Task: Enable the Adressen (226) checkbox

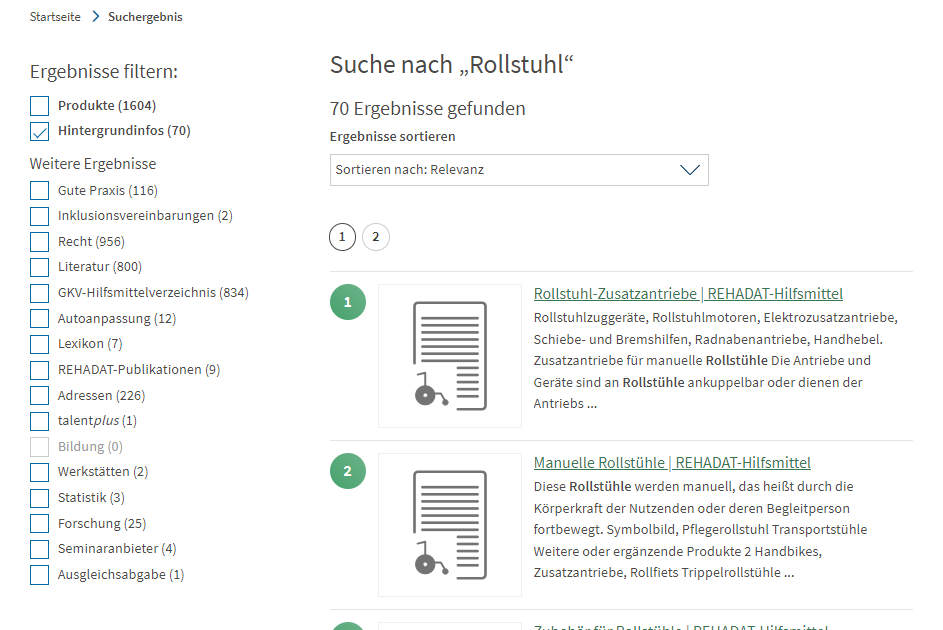Action: pos(40,396)
